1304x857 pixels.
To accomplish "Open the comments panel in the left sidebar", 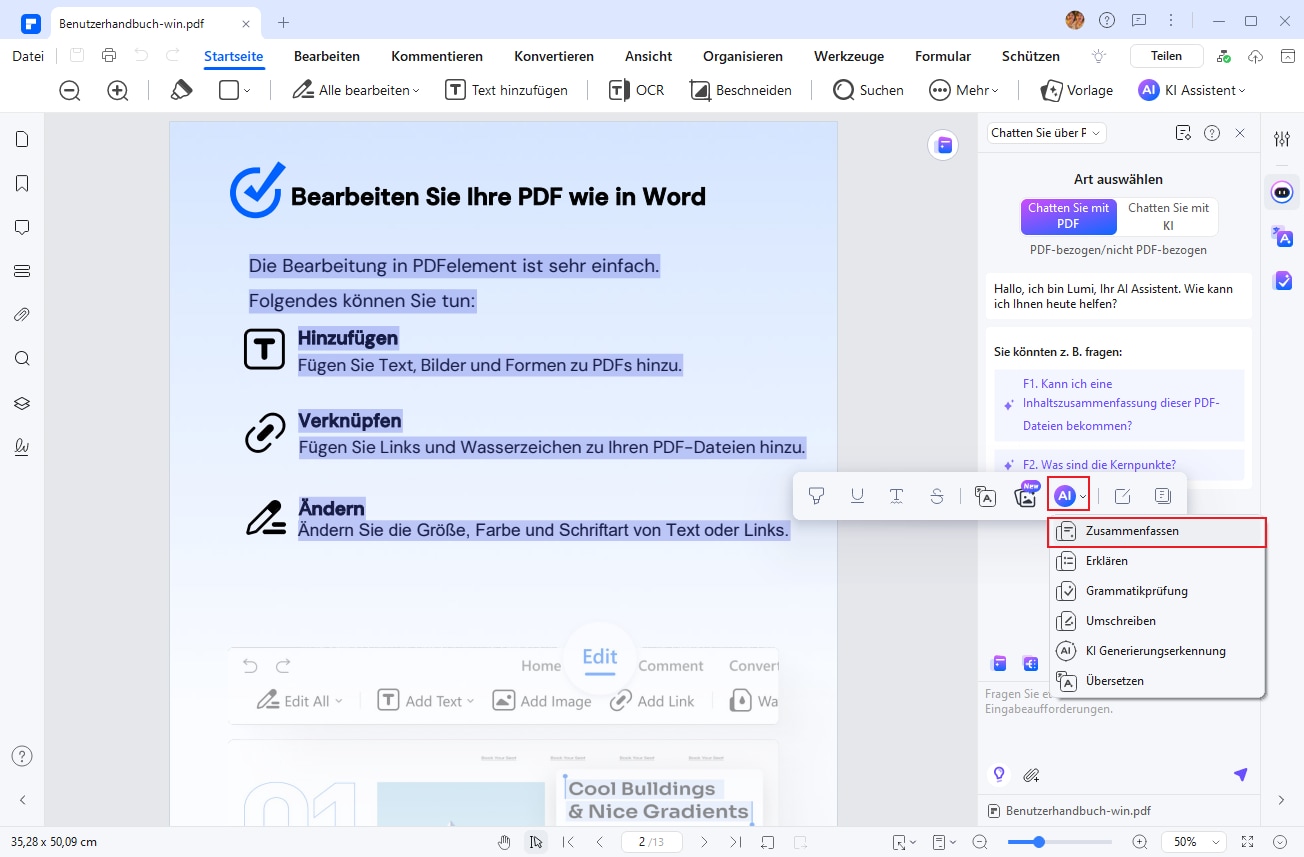I will 22,227.
